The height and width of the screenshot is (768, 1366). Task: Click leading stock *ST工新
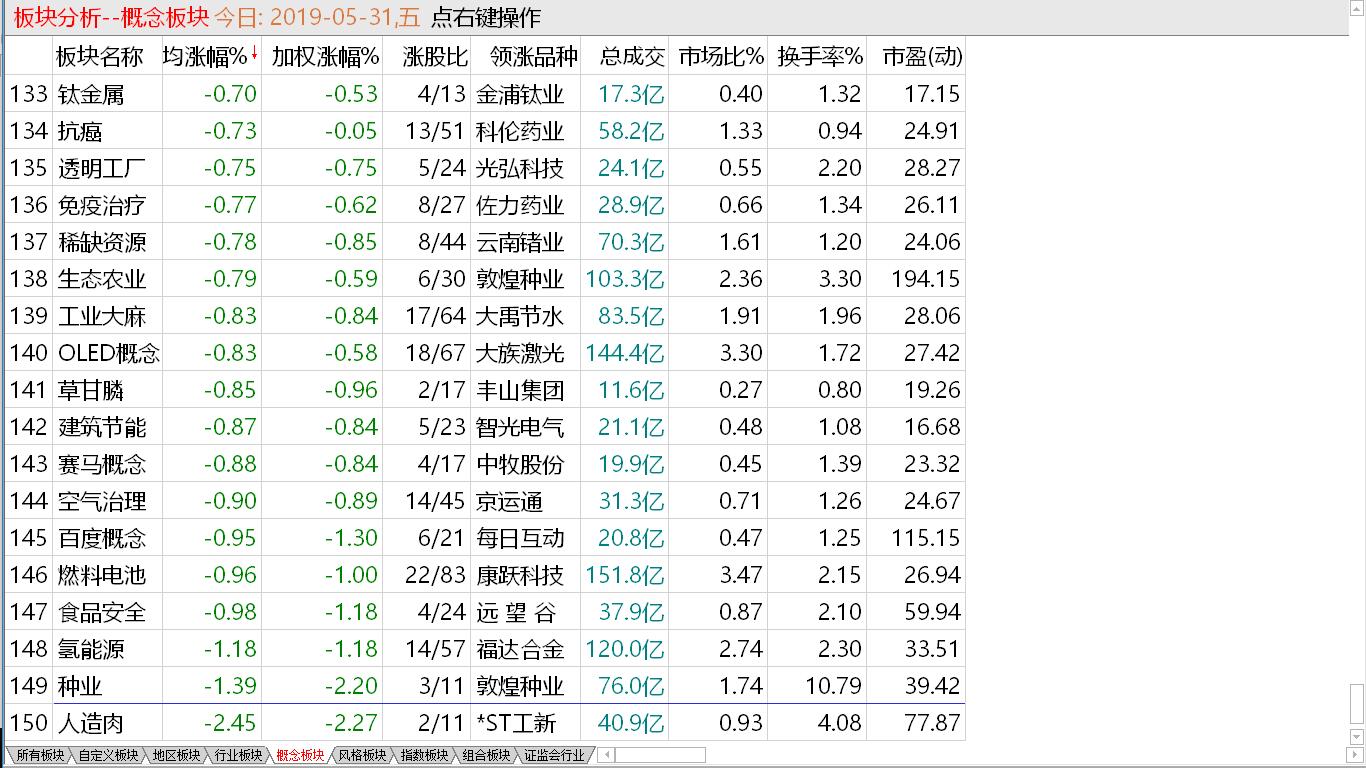pyautogui.click(x=516, y=723)
